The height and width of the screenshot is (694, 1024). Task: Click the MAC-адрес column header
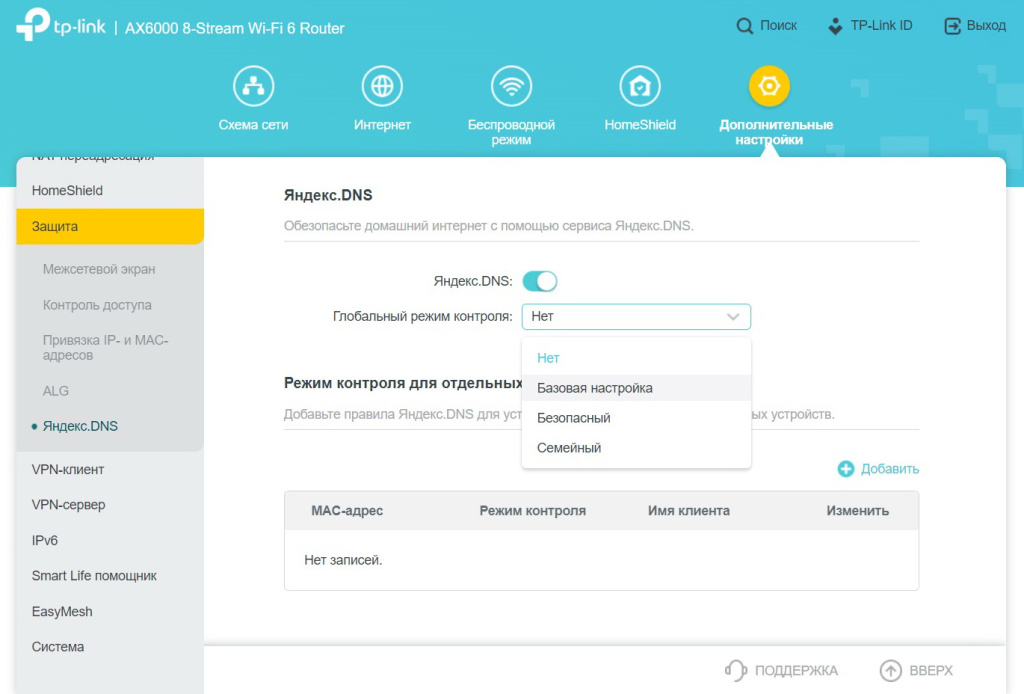pyautogui.click(x=347, y=511)
